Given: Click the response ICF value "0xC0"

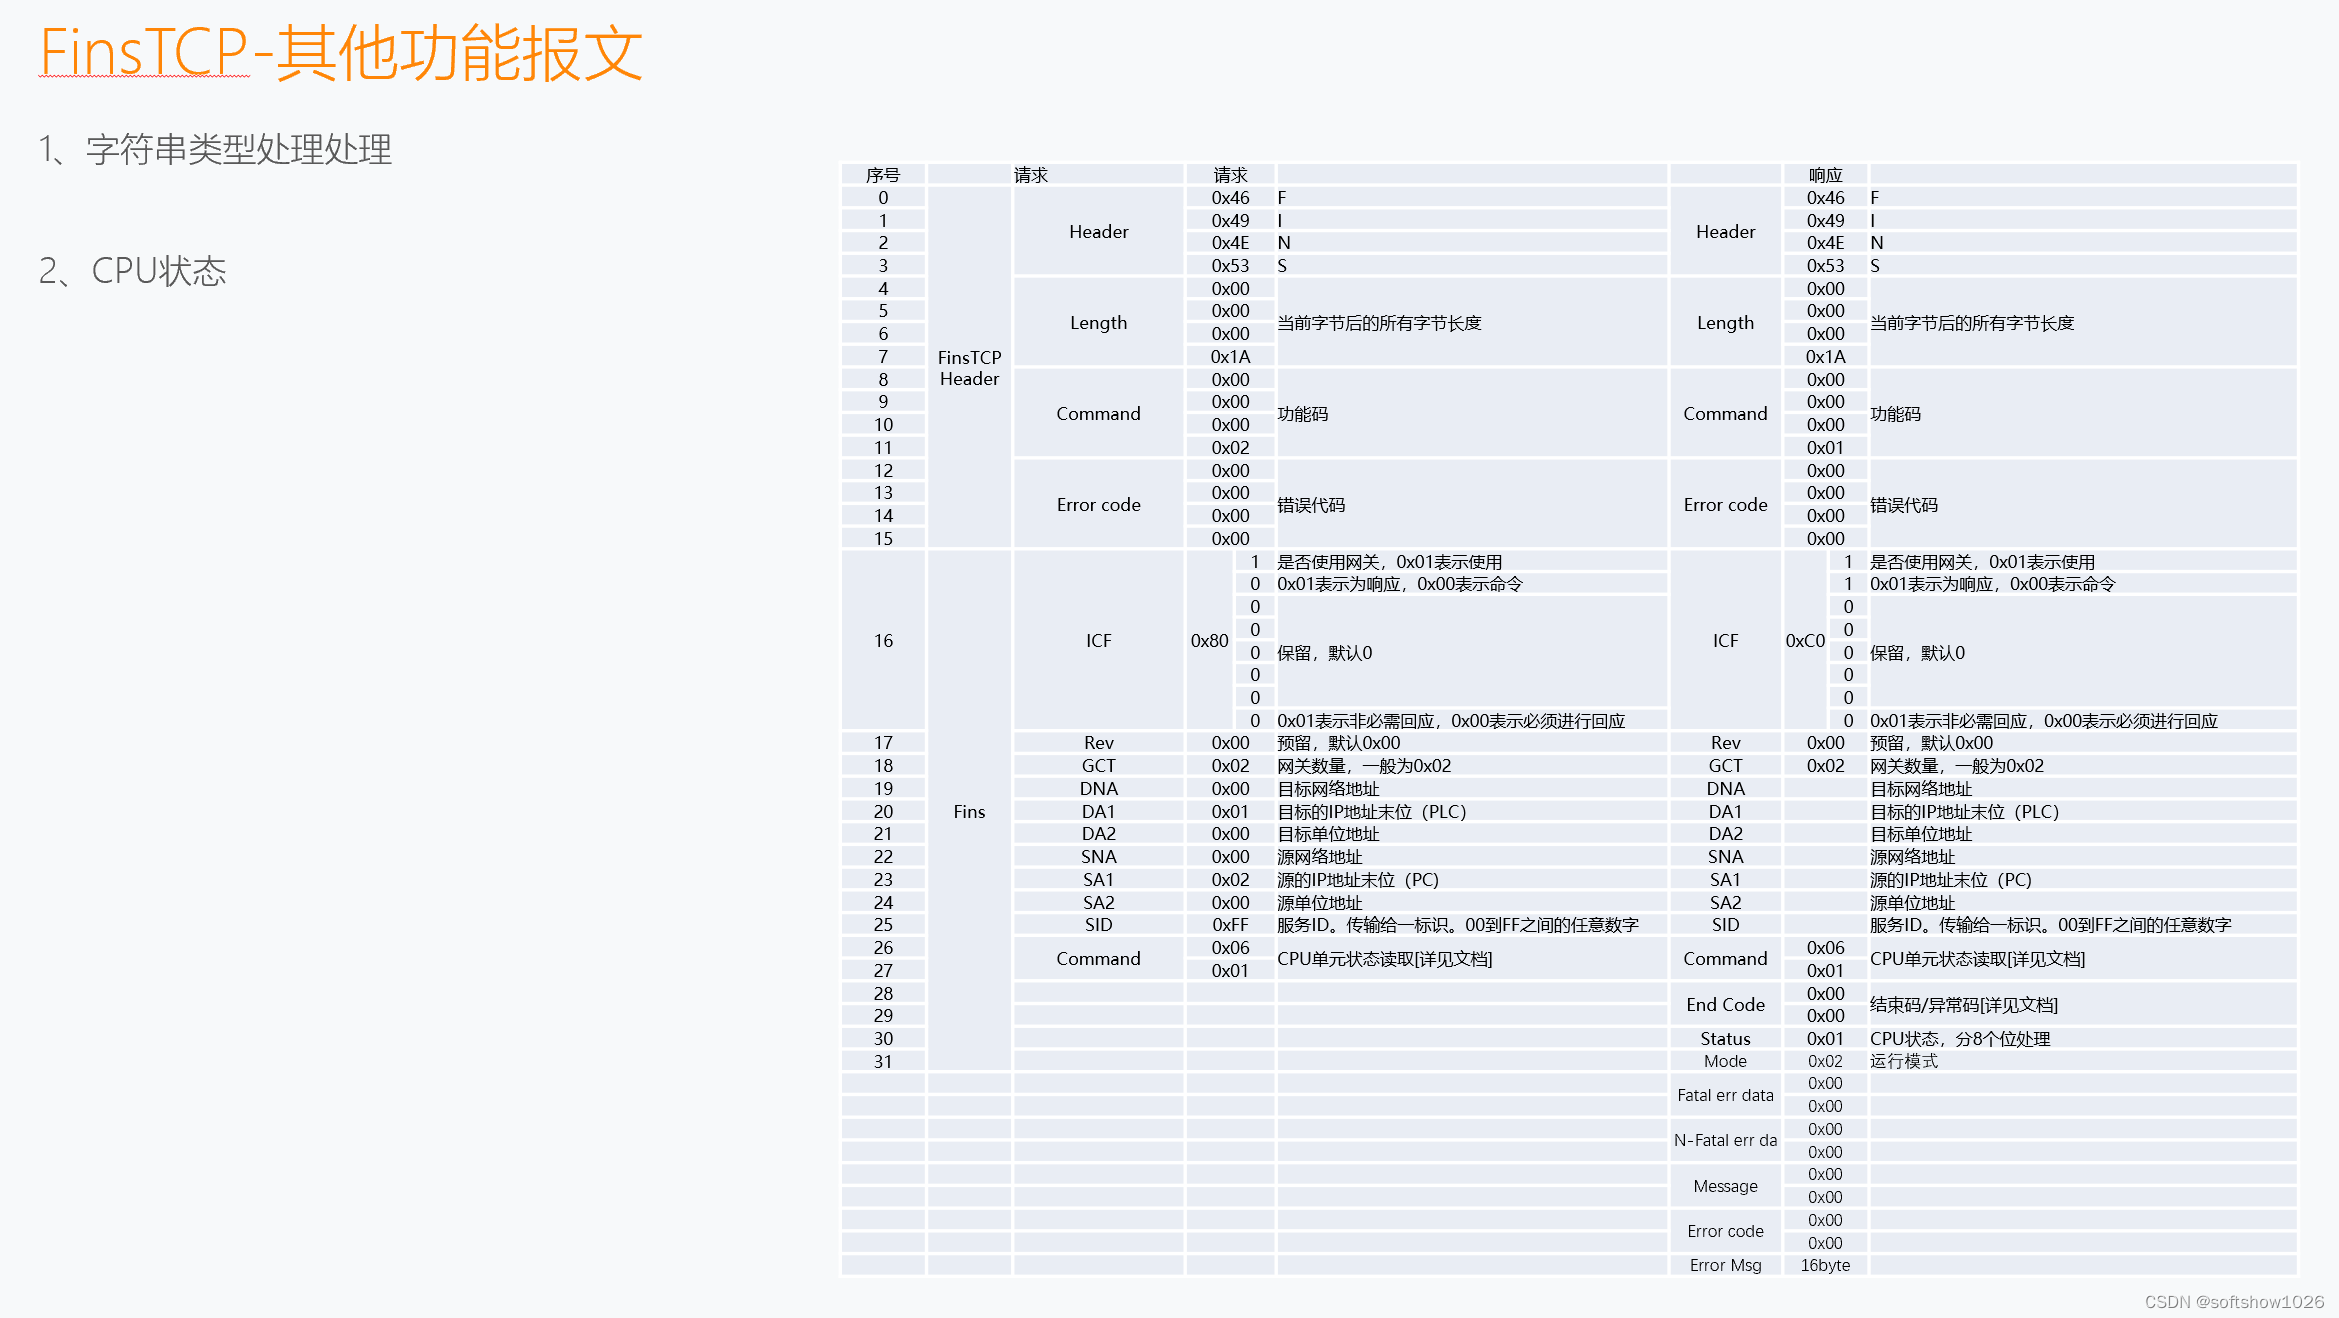Looking at the screenshot, I should (x=1805, y=641).
